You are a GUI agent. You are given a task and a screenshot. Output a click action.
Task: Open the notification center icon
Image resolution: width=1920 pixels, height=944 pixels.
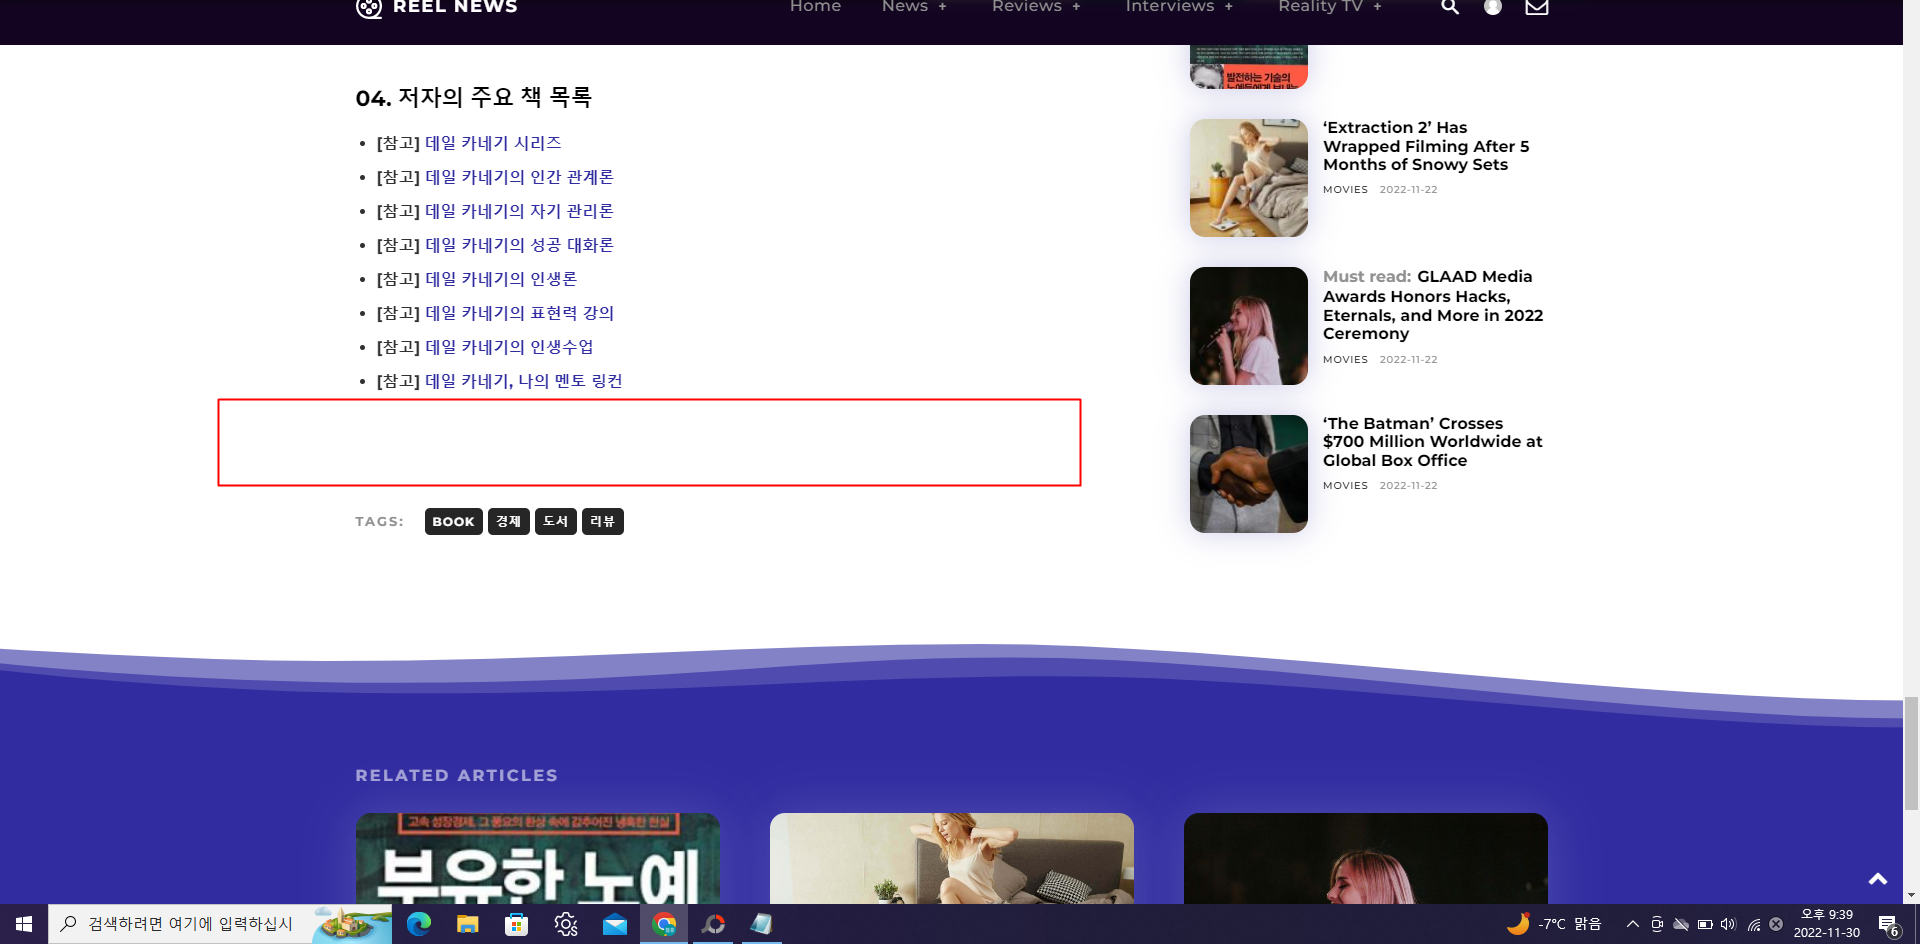point(1889,925)
